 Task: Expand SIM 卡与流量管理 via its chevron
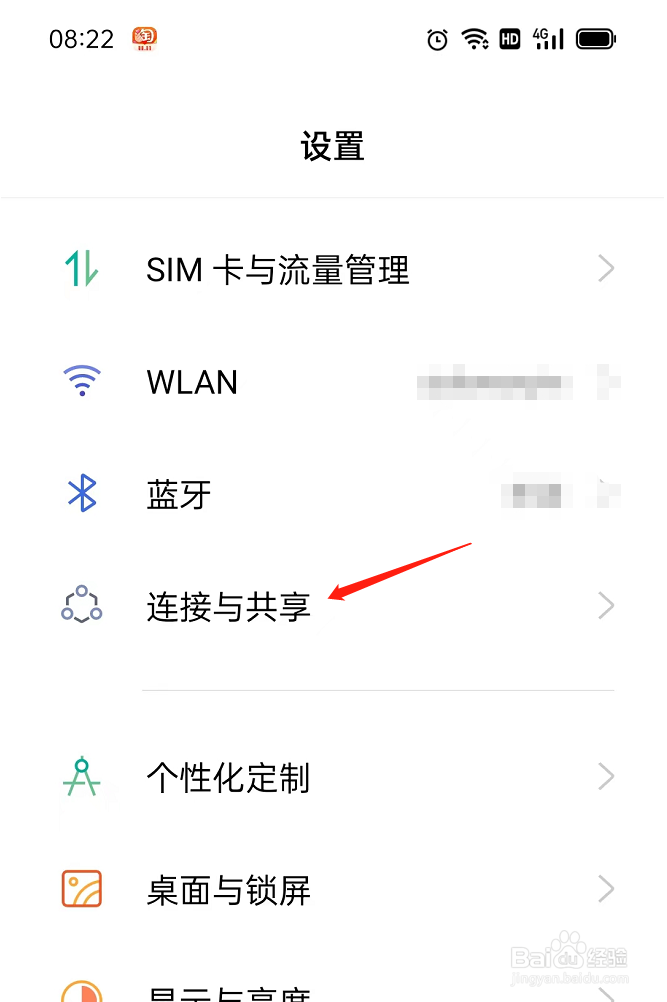coord(606,268)
